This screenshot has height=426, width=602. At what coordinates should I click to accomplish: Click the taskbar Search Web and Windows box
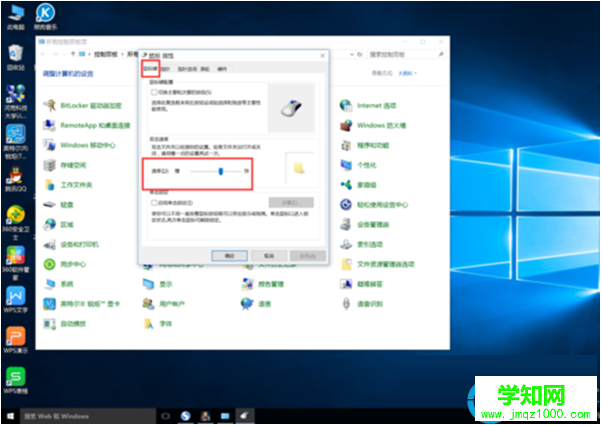[x=88, y=416]
